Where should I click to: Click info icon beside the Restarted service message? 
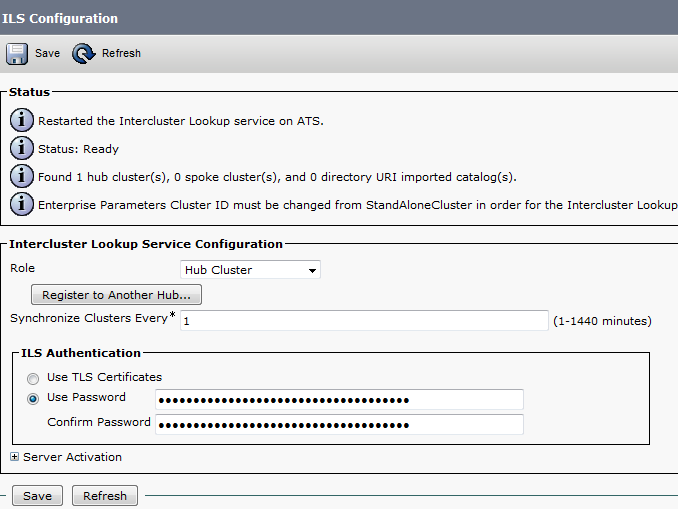(x=21, y=121)
